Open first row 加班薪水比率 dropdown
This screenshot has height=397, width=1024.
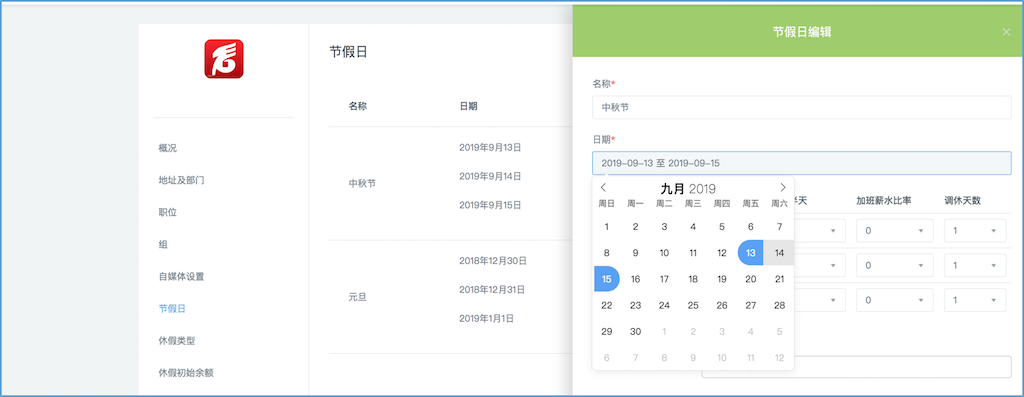(x=895, y=231)
